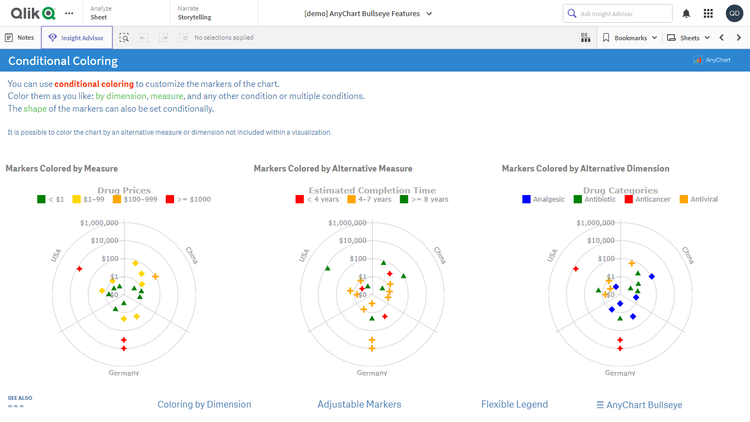Go to the next sheet arrow
This screenshot has height=422, width=750.
click(739, 37)
